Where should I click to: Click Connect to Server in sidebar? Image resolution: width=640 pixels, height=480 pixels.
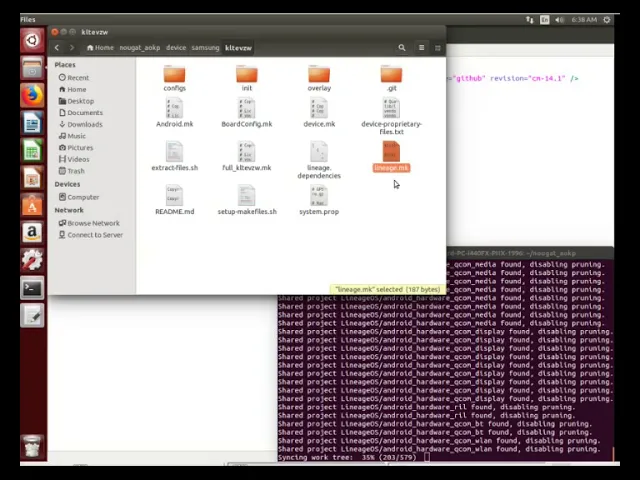[91, 235]
